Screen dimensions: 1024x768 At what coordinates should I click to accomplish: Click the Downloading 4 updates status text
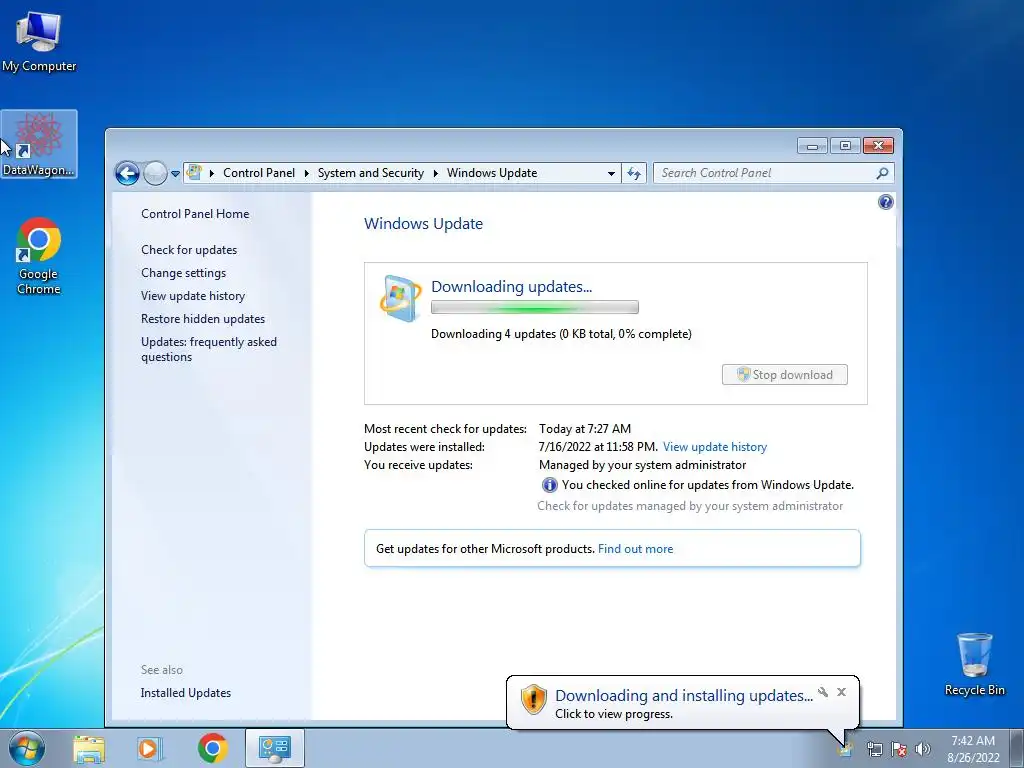tap(561, 334)
